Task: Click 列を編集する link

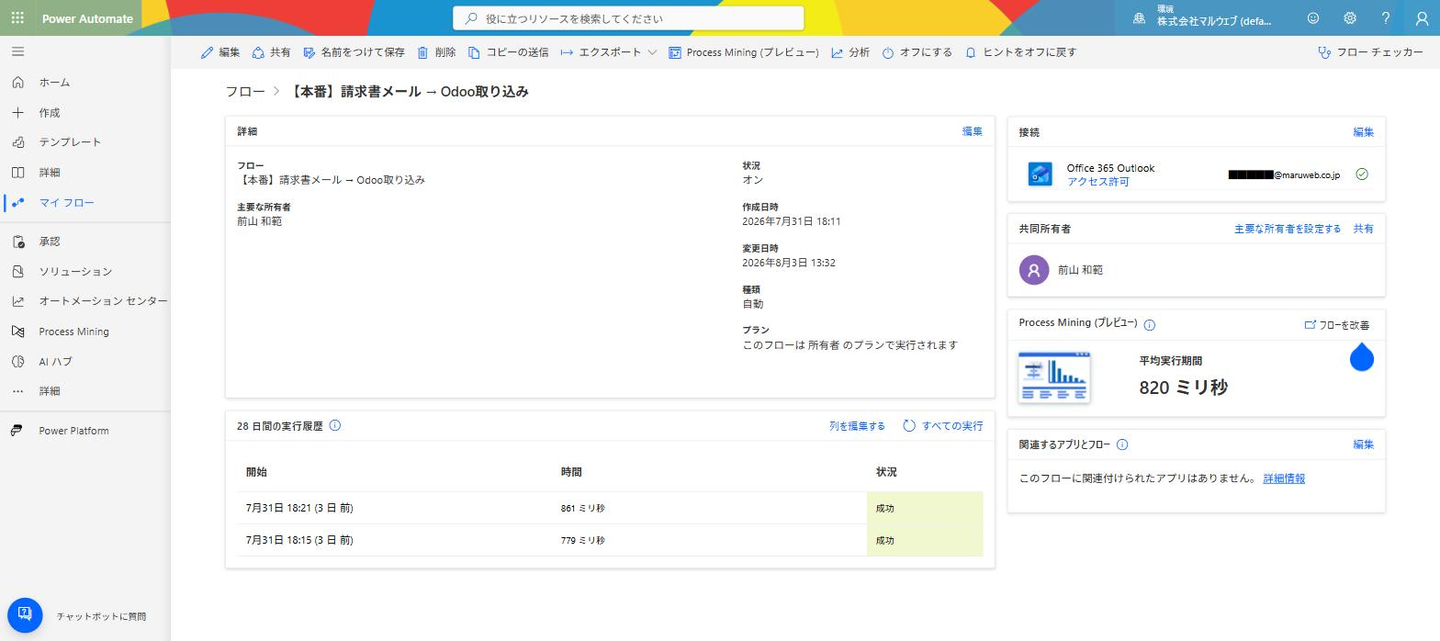Action: click(857, 426)
